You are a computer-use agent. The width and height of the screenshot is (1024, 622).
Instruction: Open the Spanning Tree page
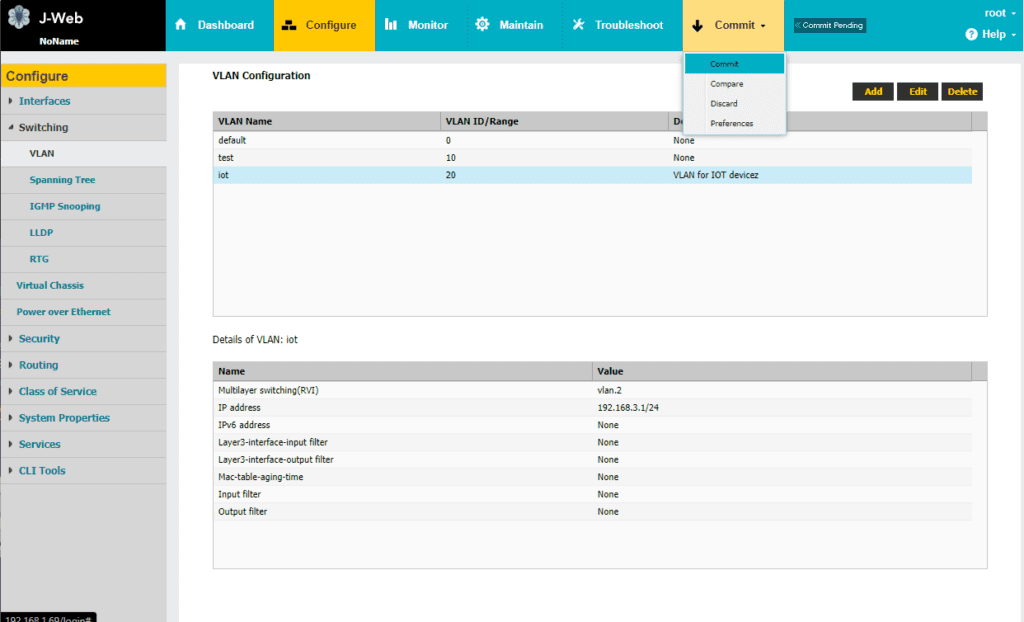point(84,180)
